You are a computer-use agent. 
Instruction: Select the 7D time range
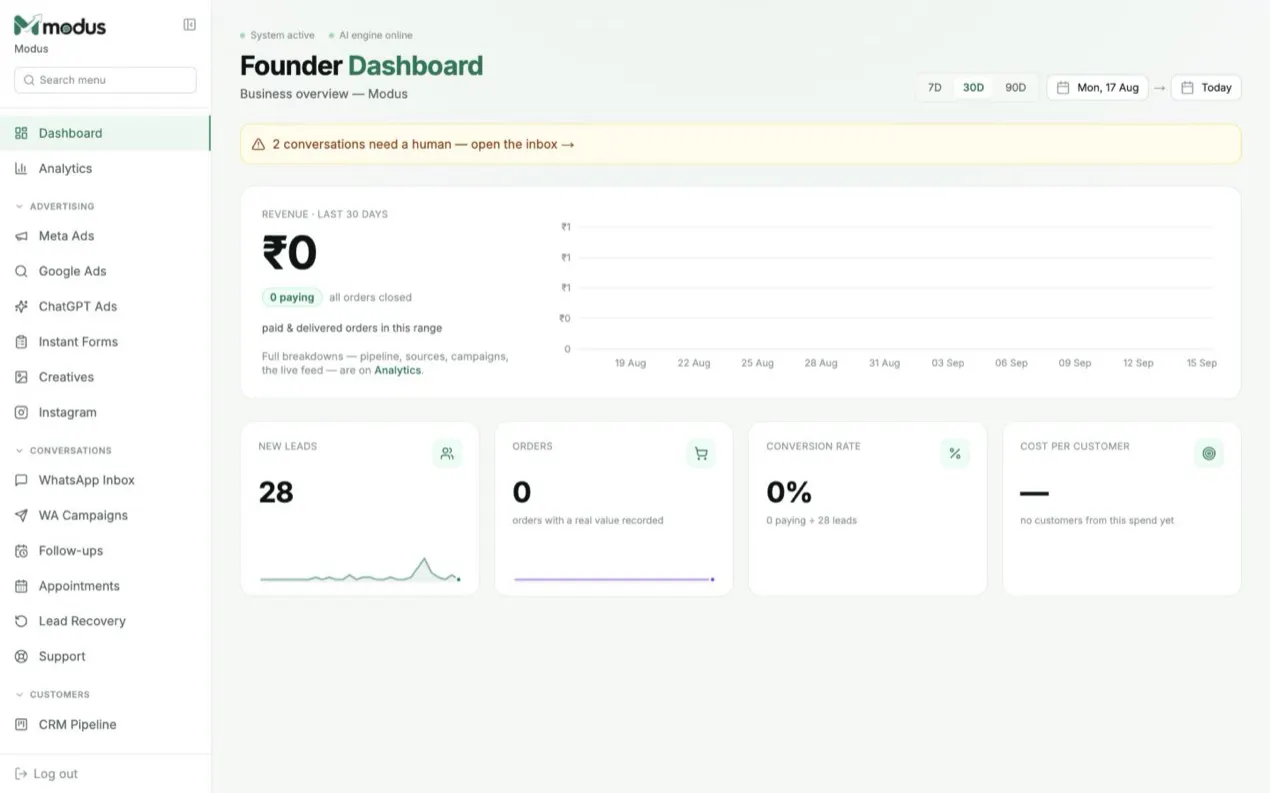point(935,88)
